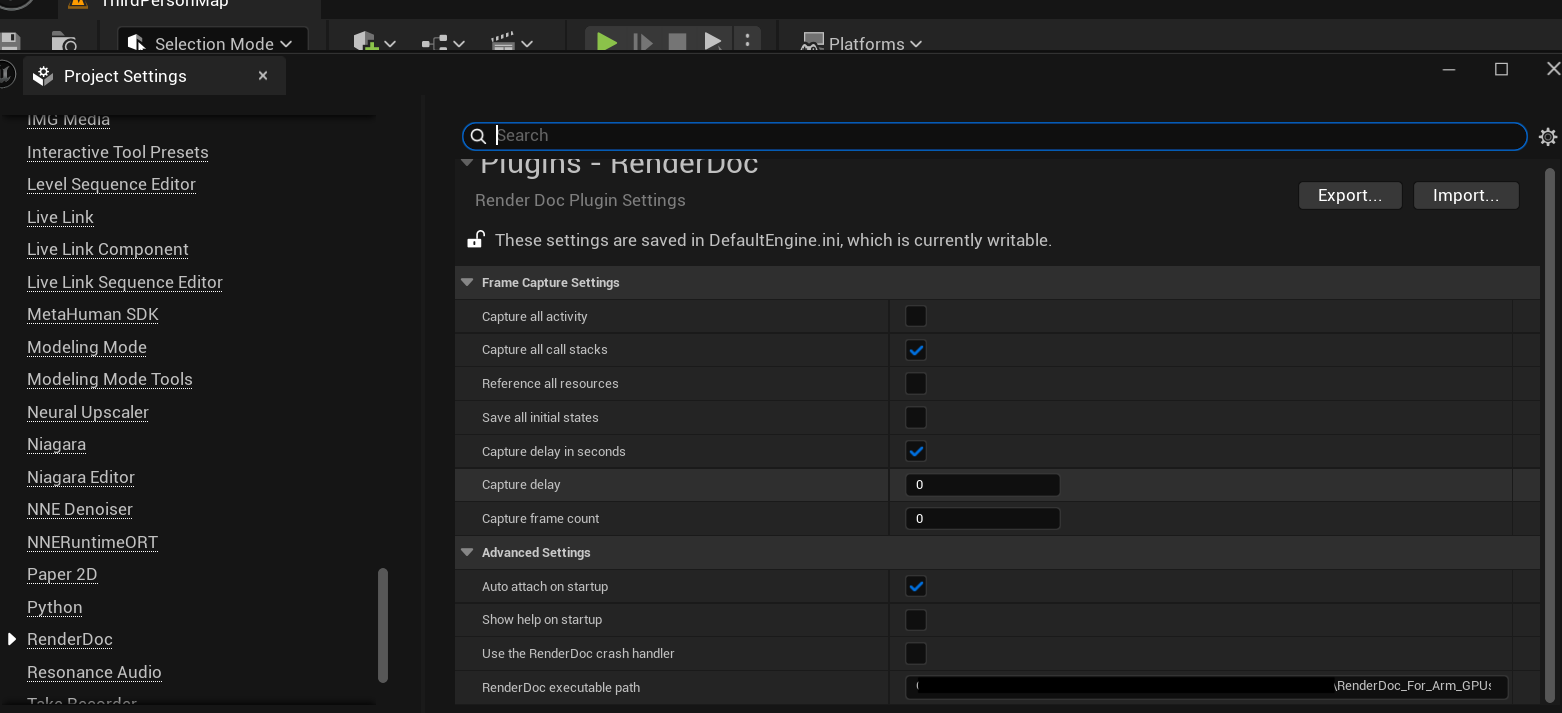Open the Platforms dropdown

click(x=861, y=43)
